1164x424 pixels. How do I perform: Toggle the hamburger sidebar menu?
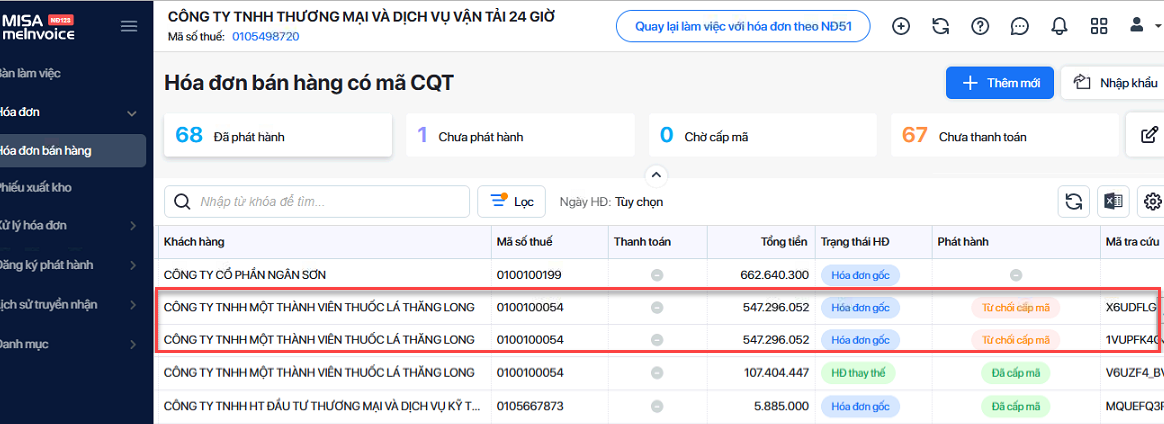point(128,27)
